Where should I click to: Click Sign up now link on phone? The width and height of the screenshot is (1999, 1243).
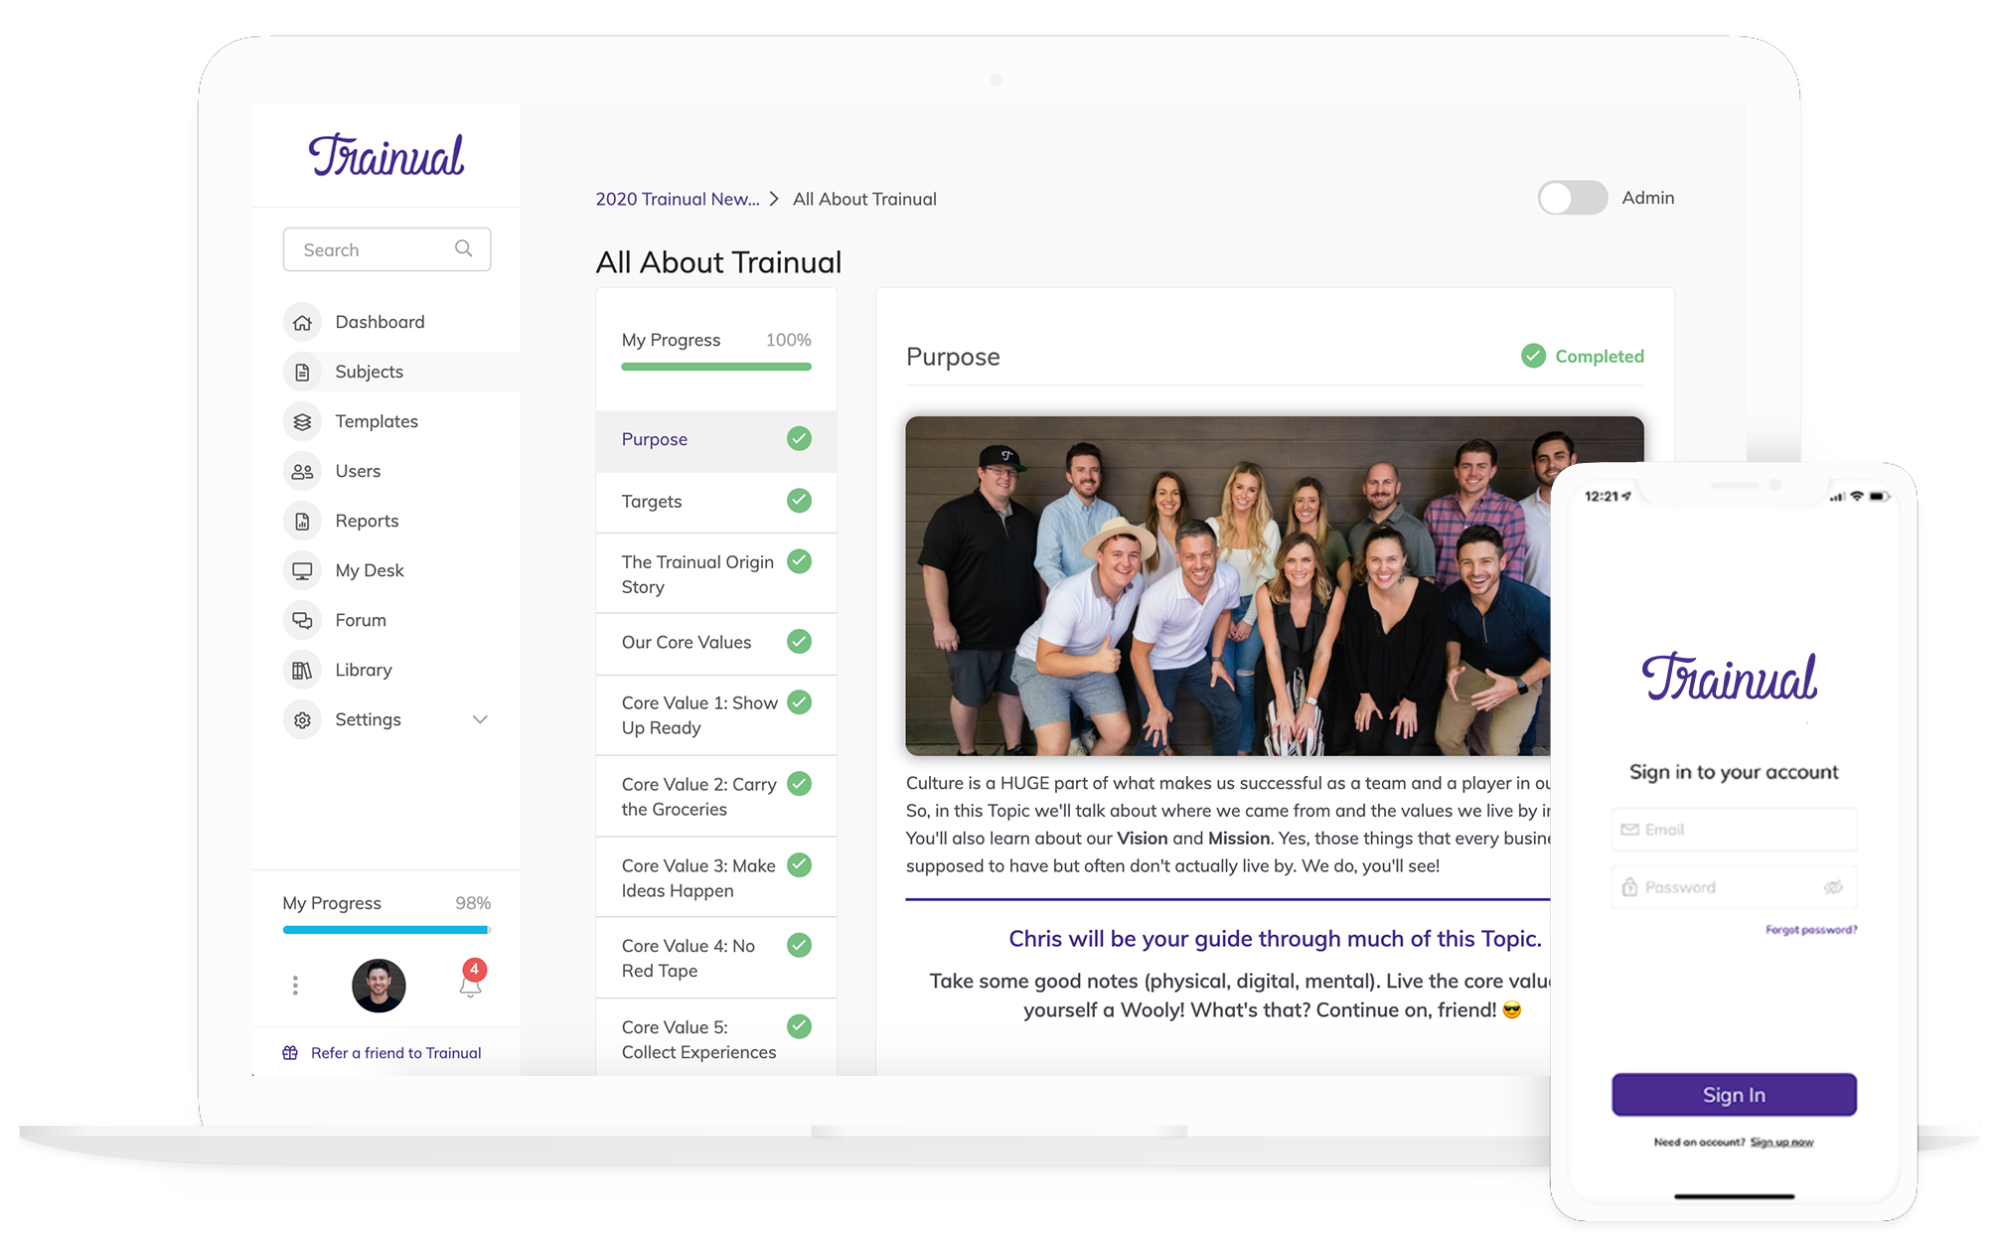click(1781, 1142)
